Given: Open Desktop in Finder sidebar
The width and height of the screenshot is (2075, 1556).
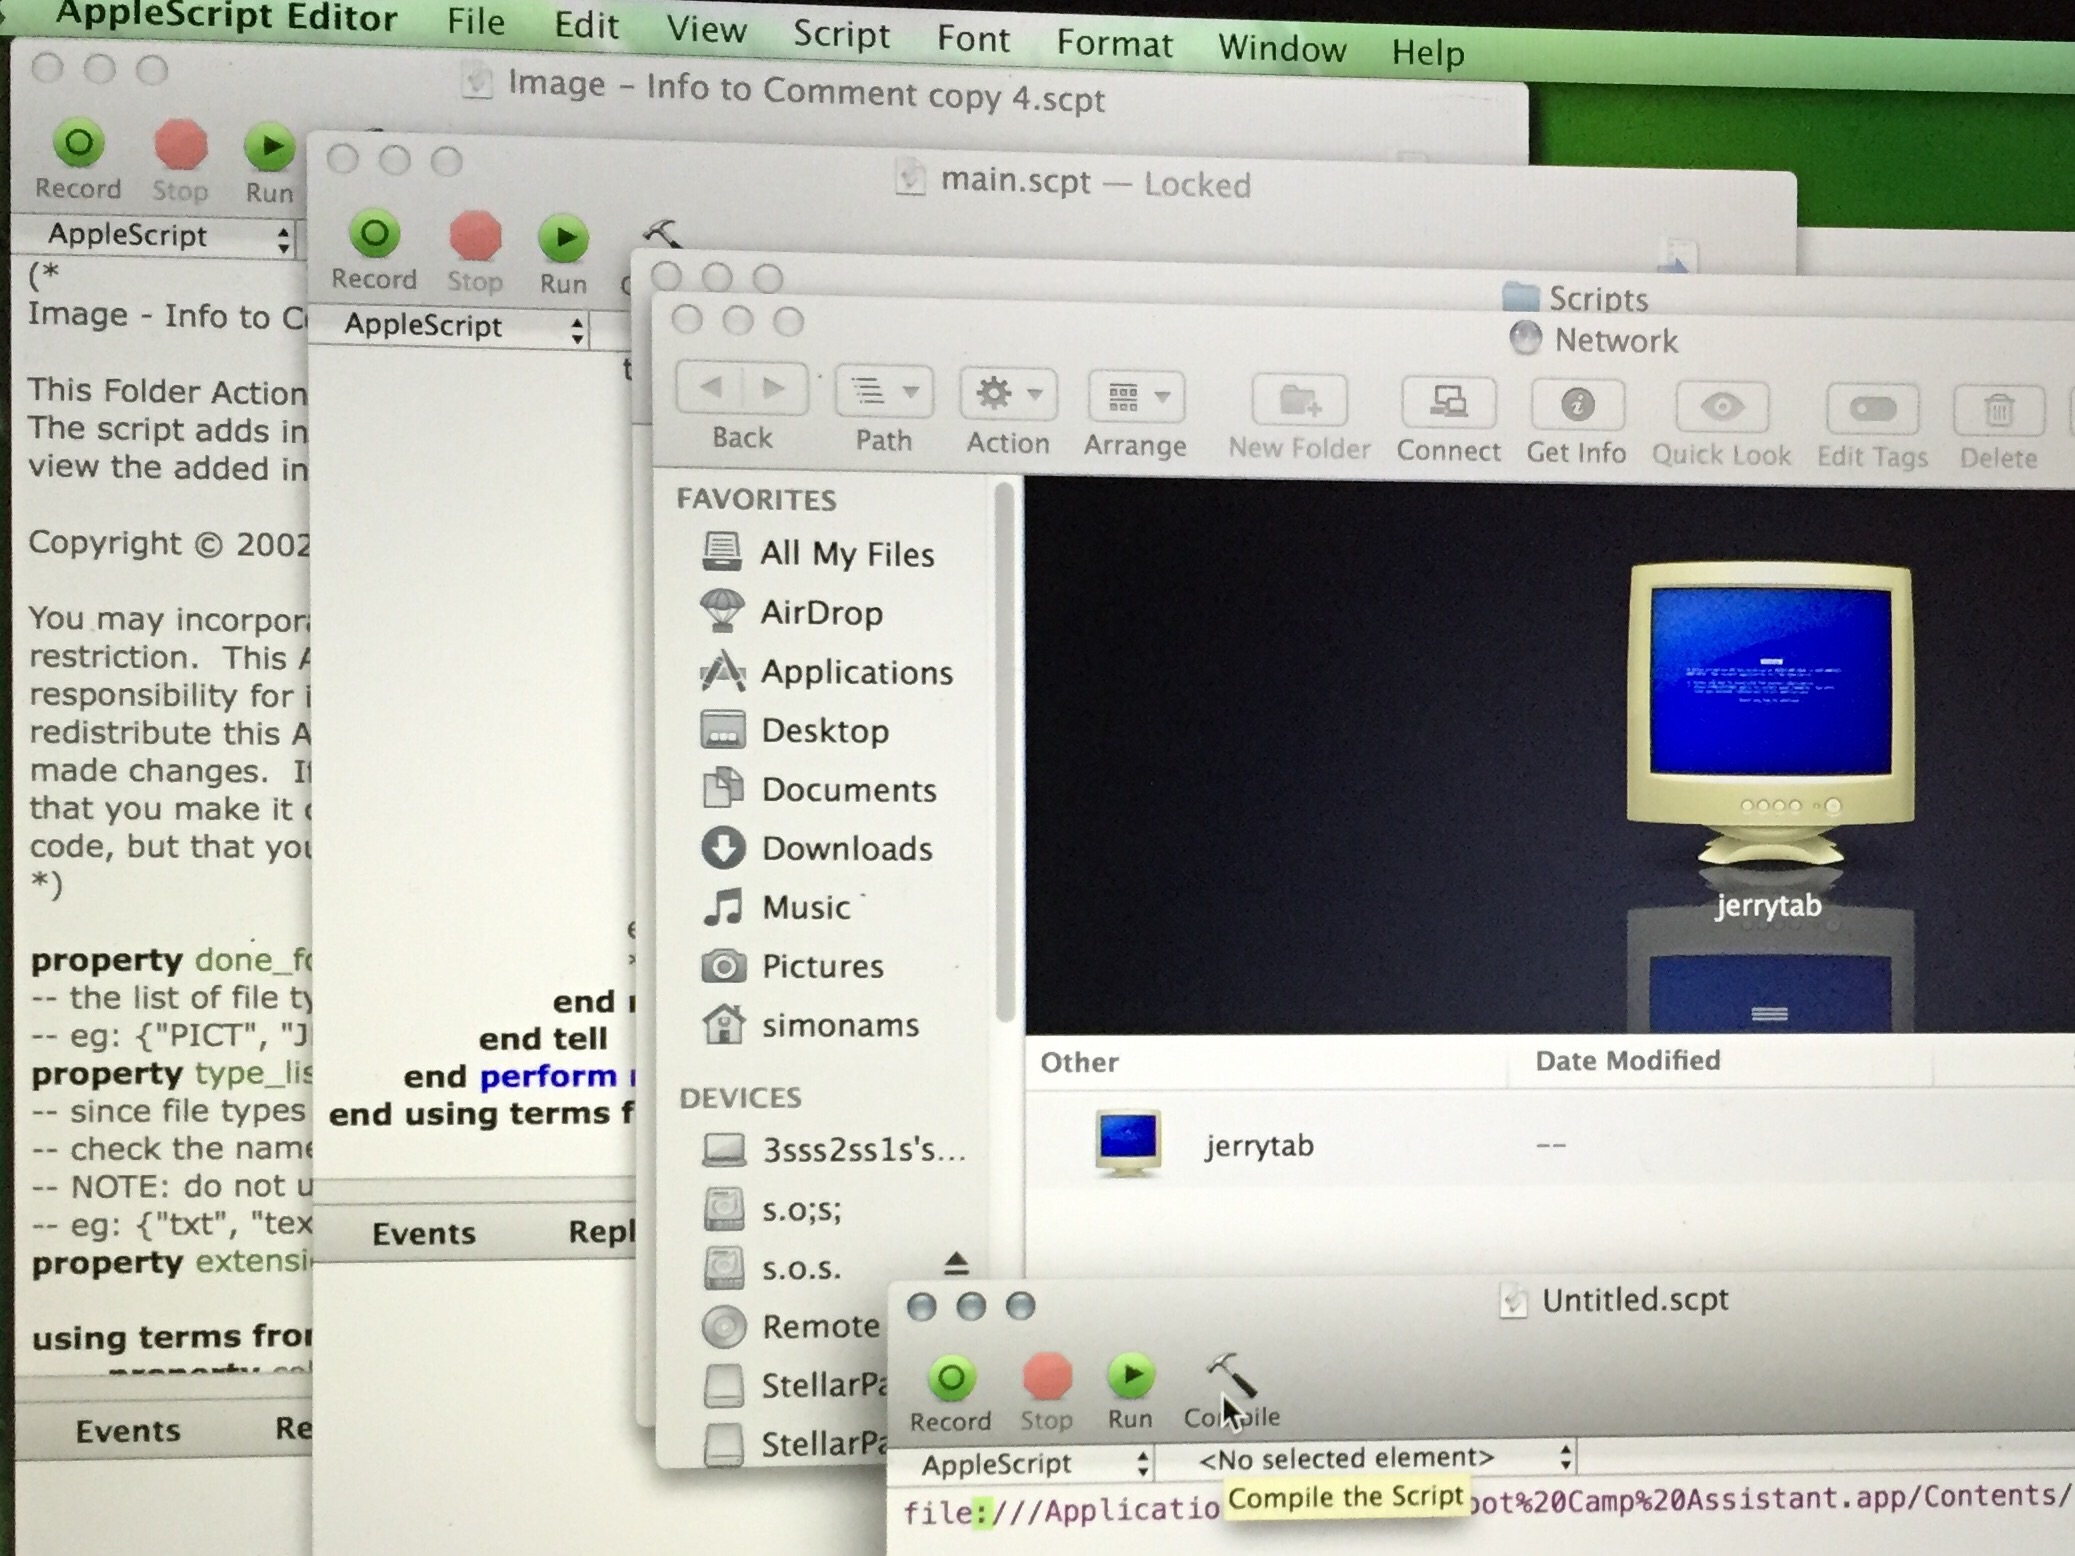Looking at the screenshot, I should (x=795, y=730).
